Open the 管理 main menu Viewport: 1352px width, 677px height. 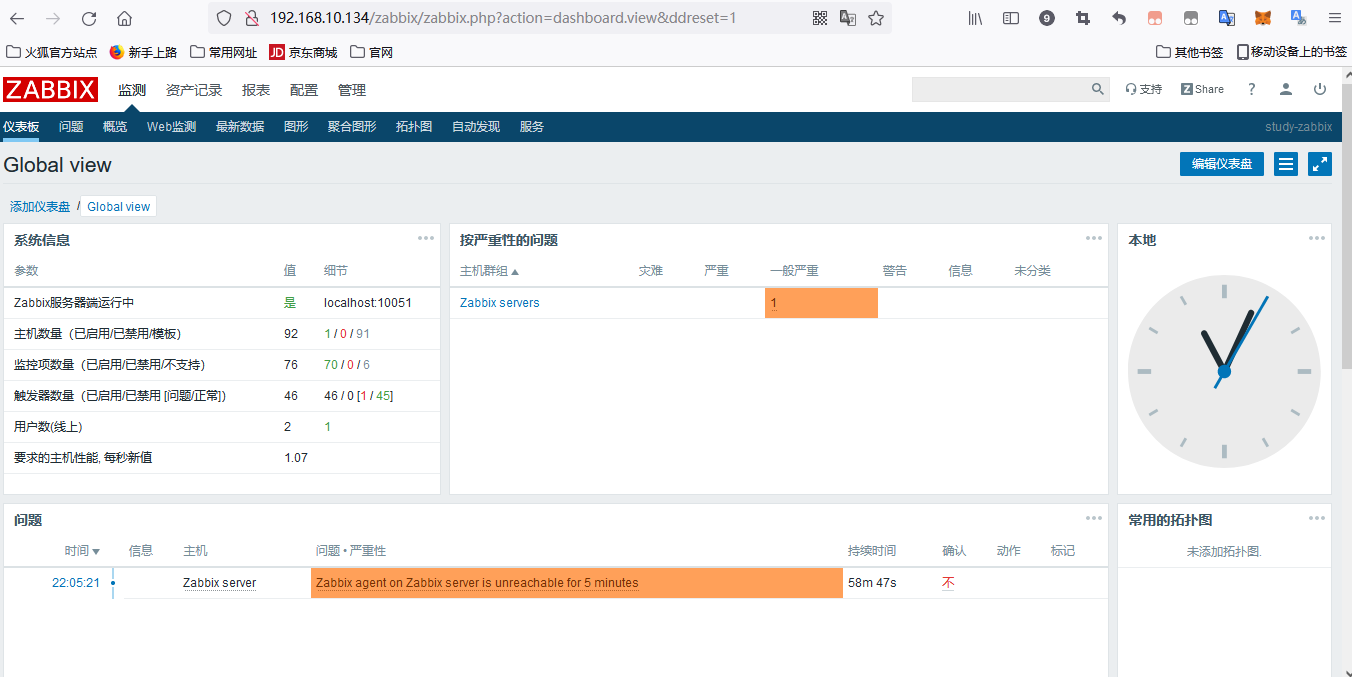tap(352, 90)
